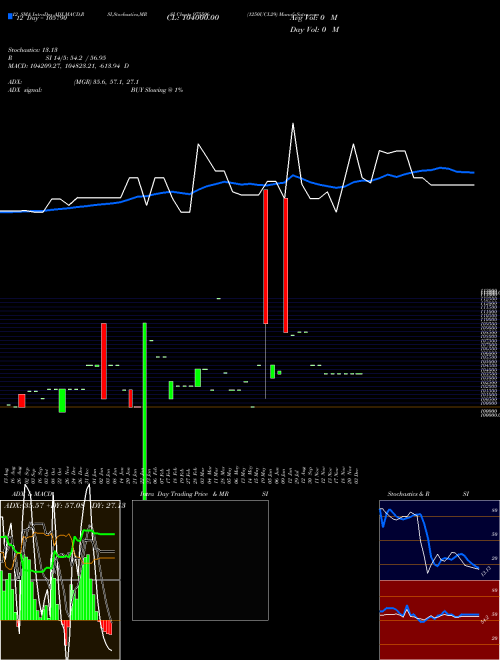Click the ADX (MGR) 35.6, 57.1, 27.1 values
500x660 pixels.
tap(106, 82)
